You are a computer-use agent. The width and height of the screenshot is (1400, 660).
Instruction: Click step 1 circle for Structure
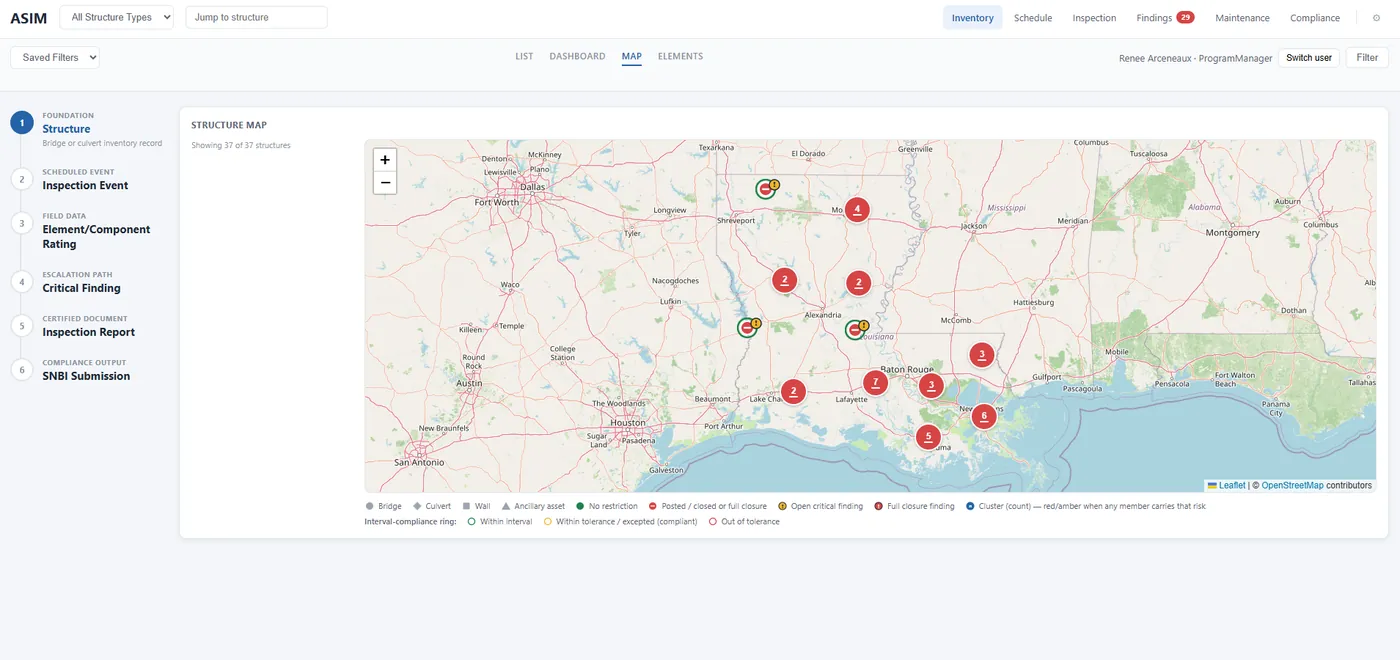(22, 123)
